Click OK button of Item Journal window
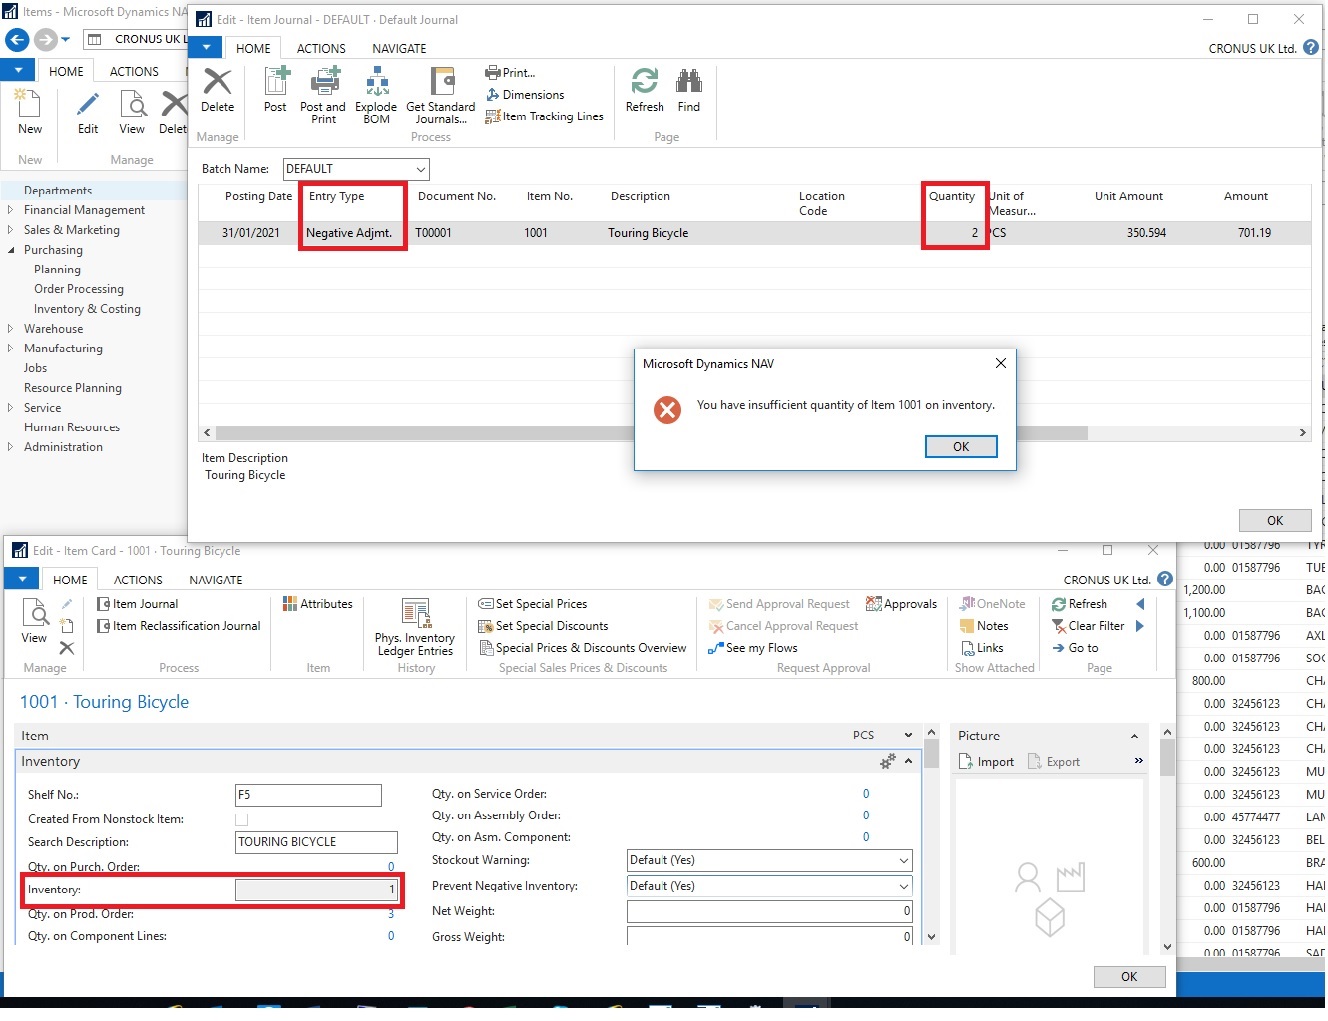Screen dimensions: 1328x1021 (x=1275, y=521)
